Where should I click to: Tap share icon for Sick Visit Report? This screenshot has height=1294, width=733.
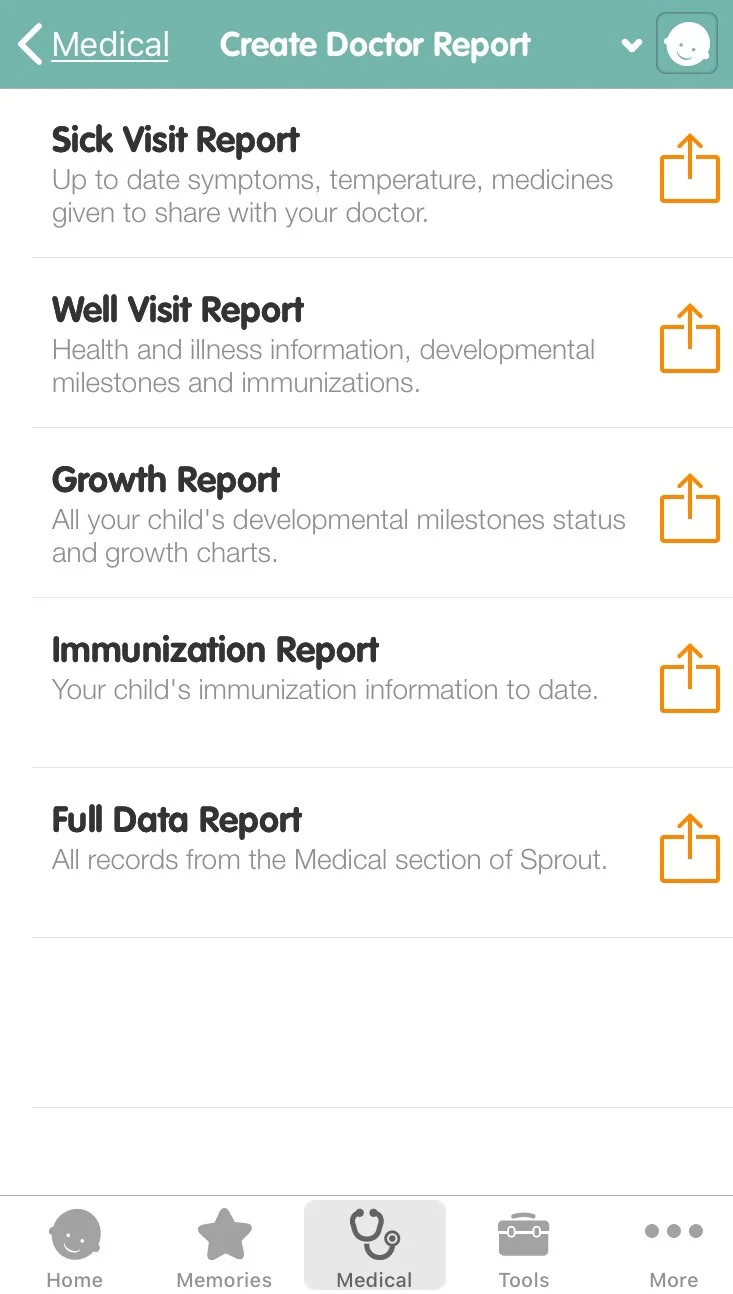690,169
